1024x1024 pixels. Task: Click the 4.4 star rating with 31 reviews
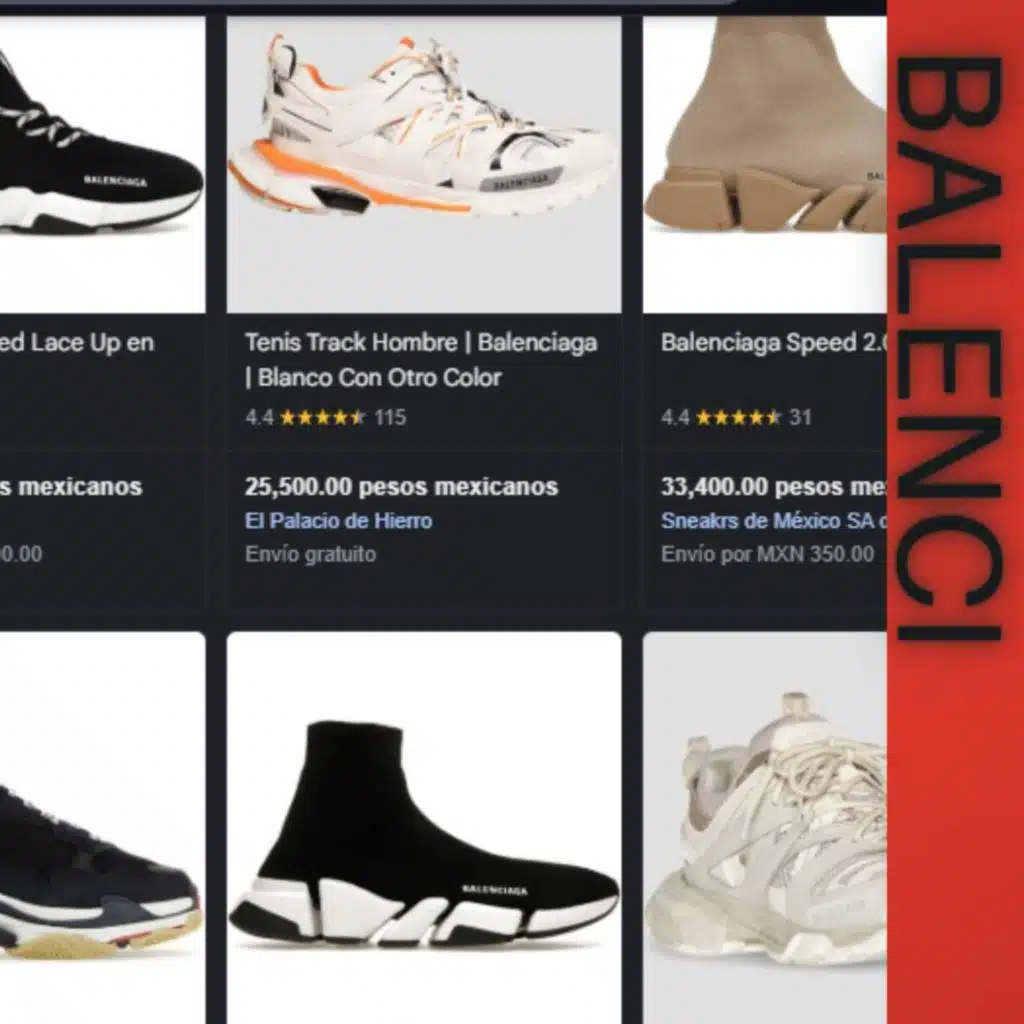736,417
